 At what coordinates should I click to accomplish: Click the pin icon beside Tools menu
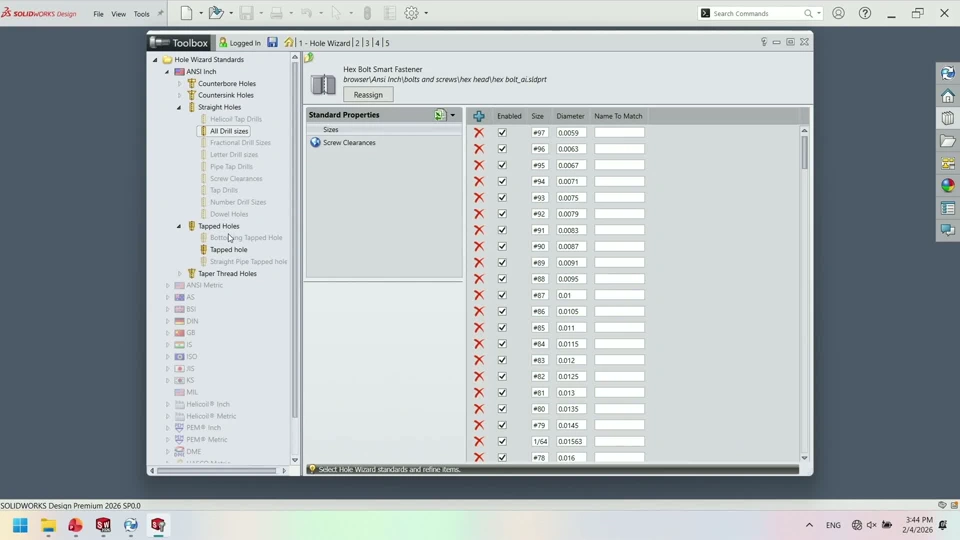click(x=160, y=13)
